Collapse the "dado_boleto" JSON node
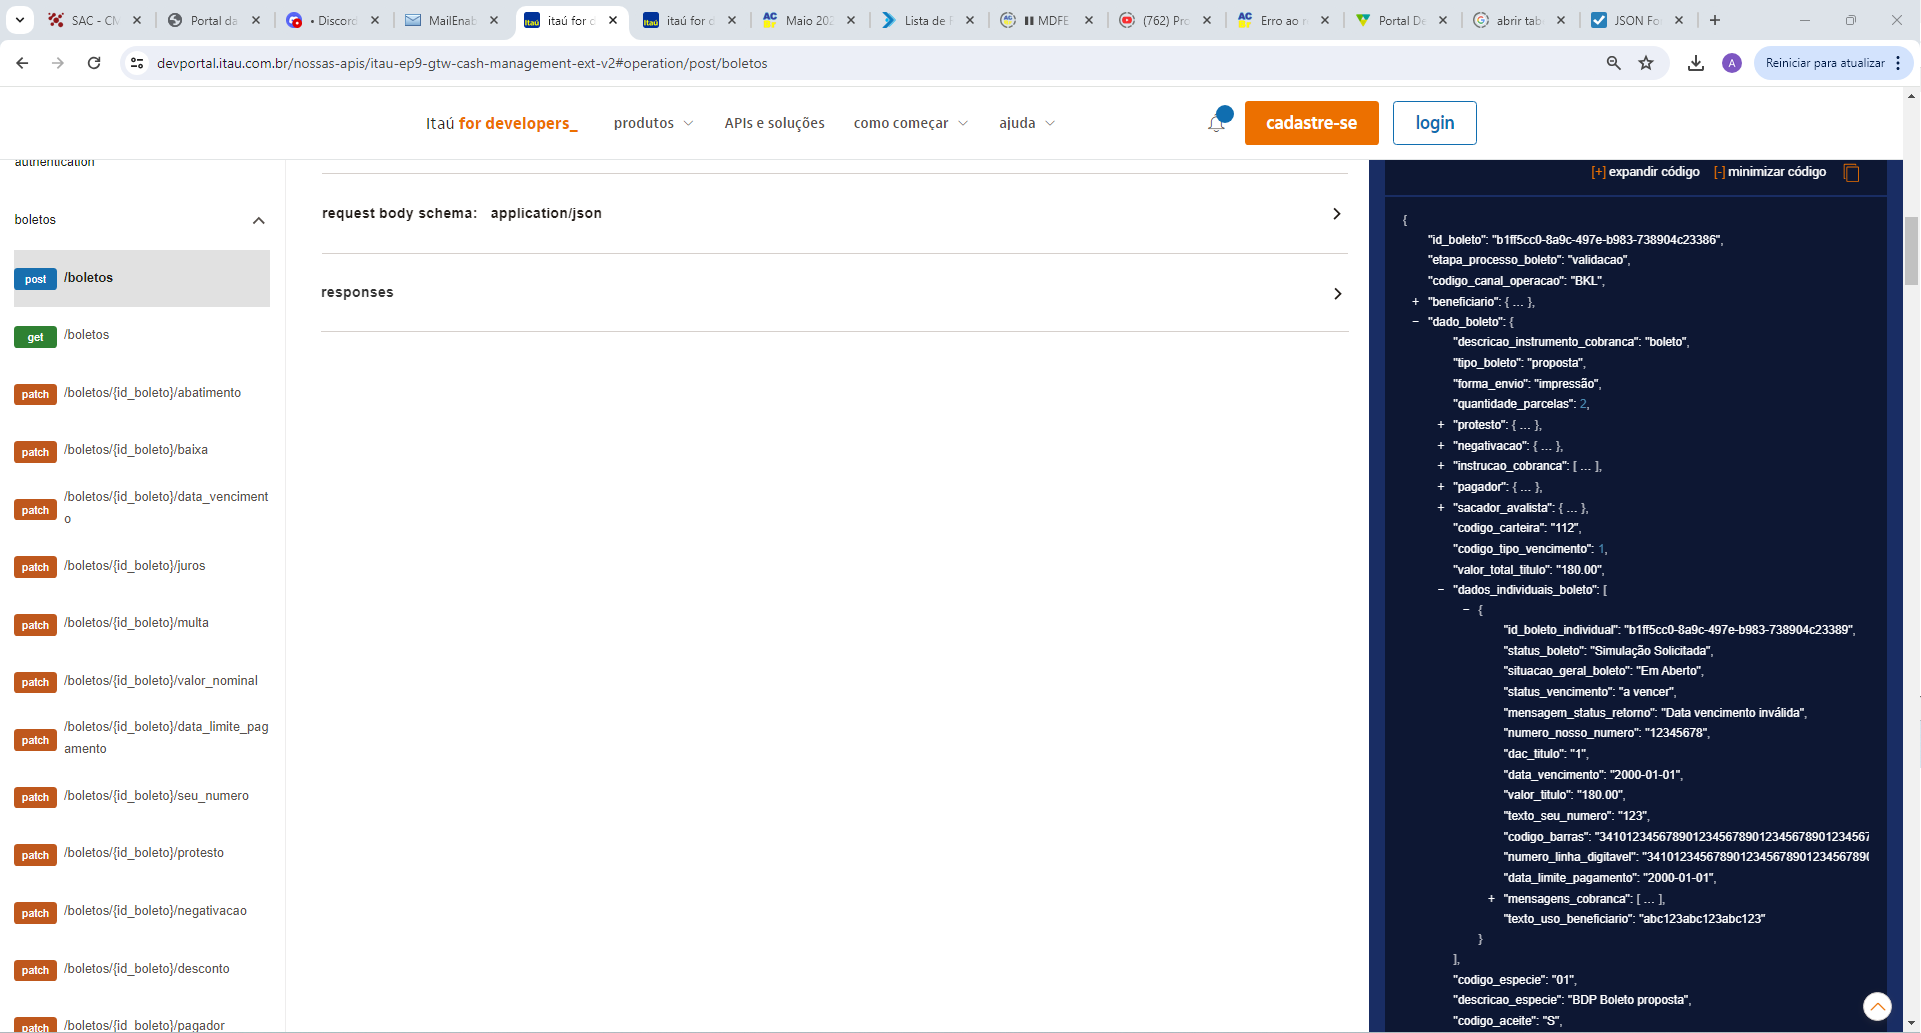 pos(1415,322)
